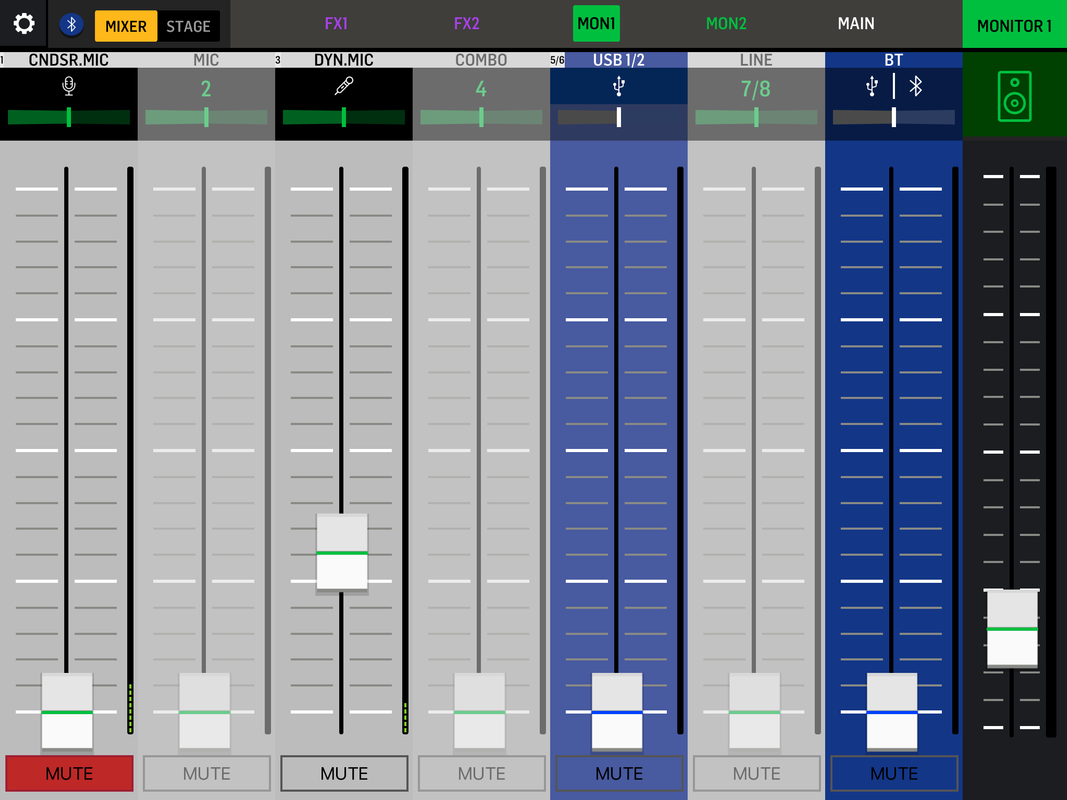Click the CNDSR.MIC level meter
The height and width of the screenshot is (800, 1067).
130,450
